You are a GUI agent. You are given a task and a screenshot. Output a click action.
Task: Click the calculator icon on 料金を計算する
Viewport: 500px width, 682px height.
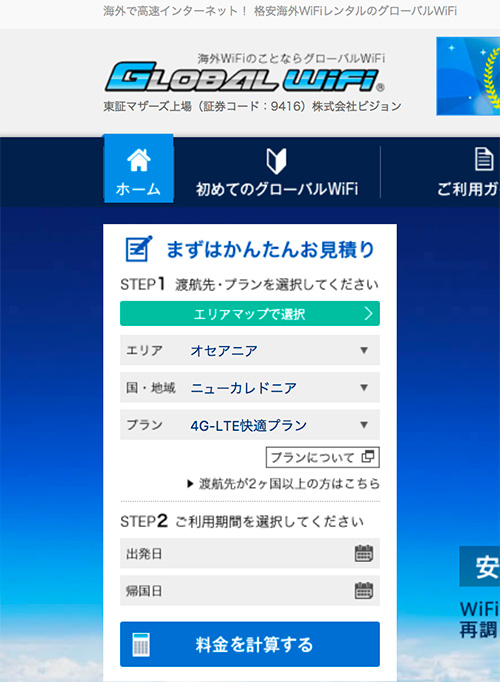pyautogui.click(x=141, y=645)
